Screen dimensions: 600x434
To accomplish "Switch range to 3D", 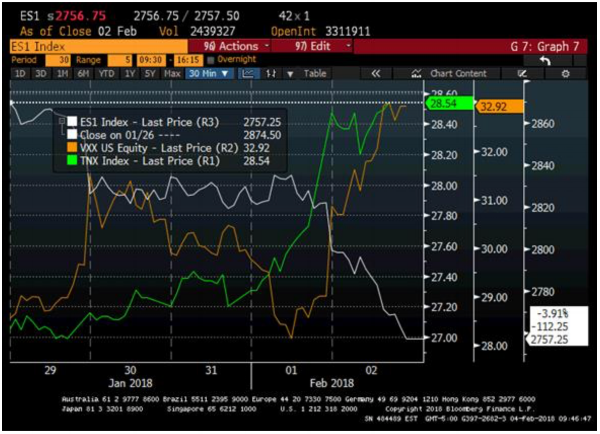I will (41, 73).
